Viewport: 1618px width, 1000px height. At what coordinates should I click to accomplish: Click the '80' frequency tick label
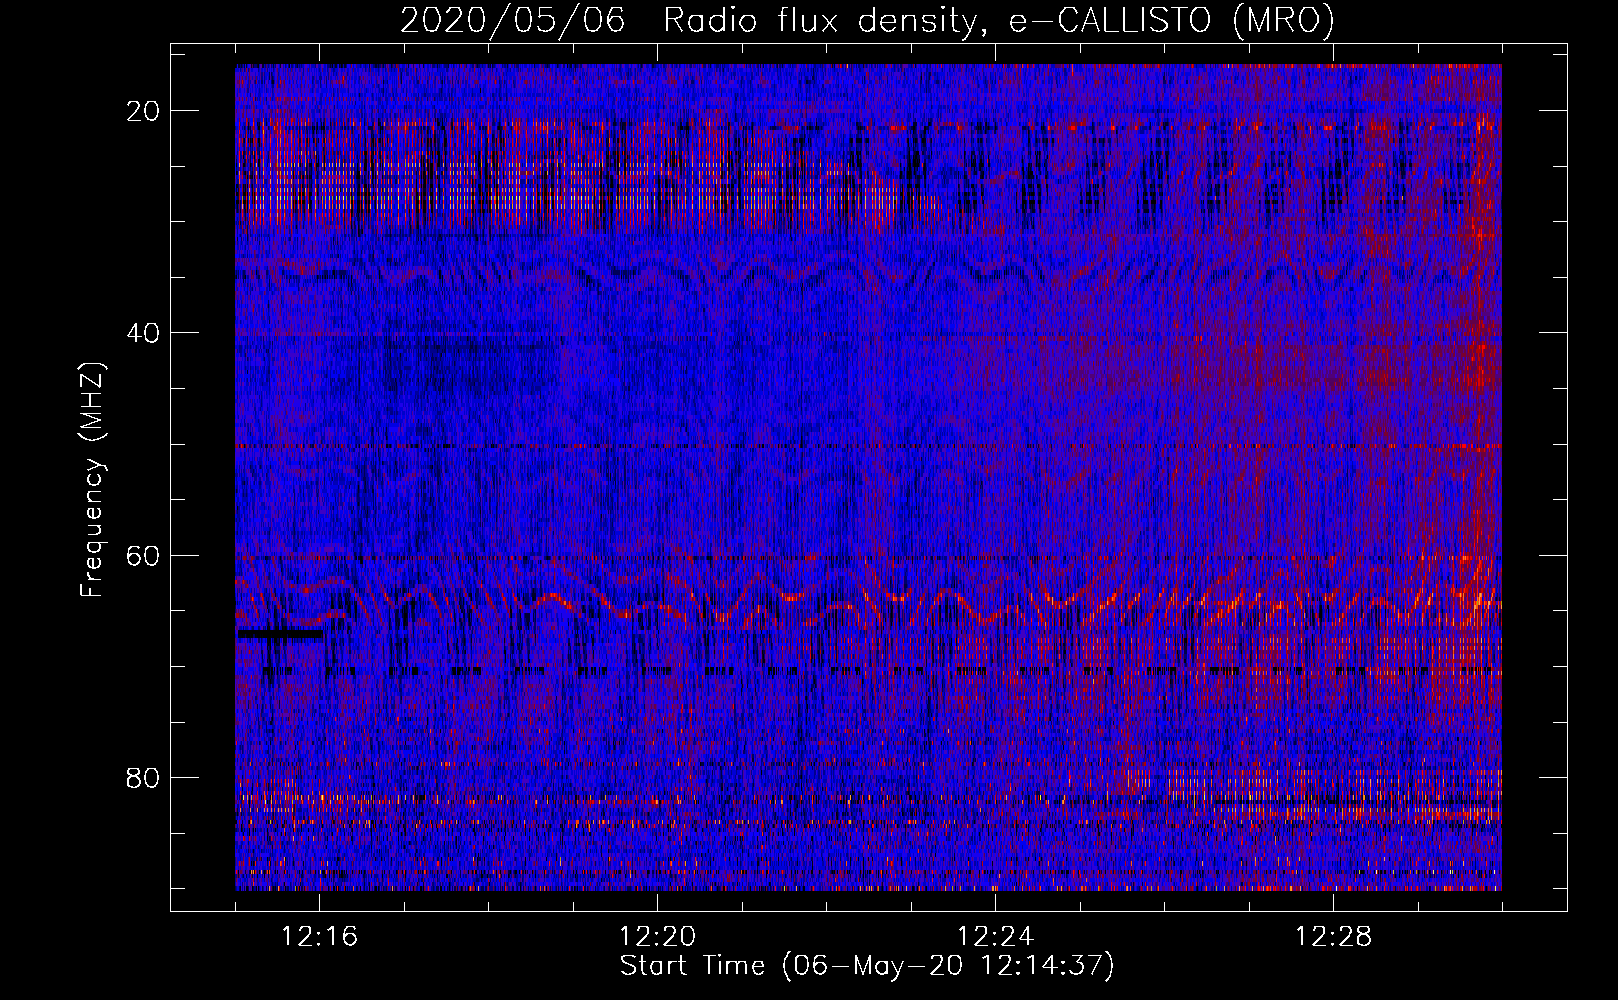[144, 778]
